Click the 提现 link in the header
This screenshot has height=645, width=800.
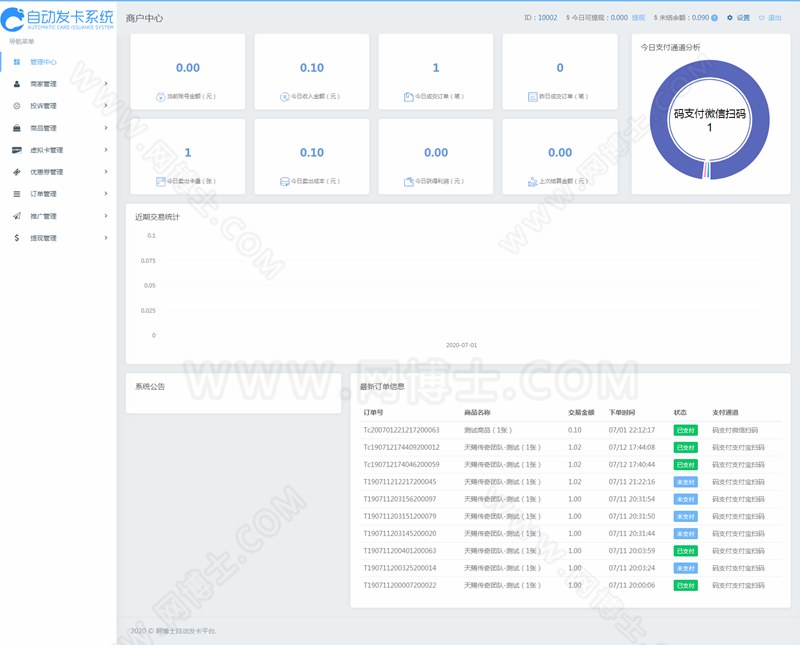click(638, 18)
